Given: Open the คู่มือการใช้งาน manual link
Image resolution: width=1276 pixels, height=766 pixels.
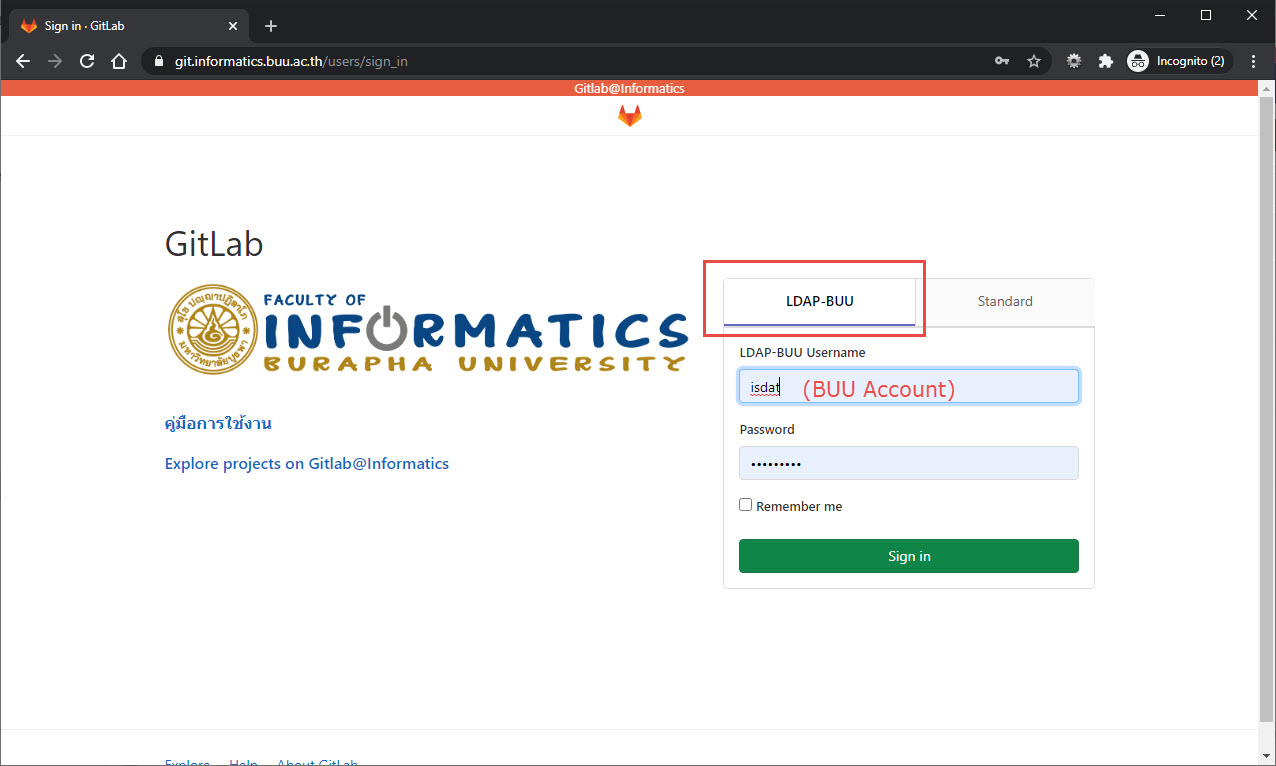Looking at the screenshot, I should (218, 423).
